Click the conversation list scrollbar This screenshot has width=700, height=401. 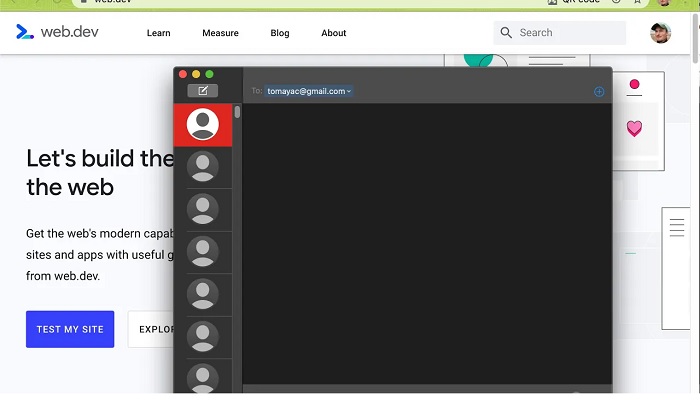click(x=237, y=113)
